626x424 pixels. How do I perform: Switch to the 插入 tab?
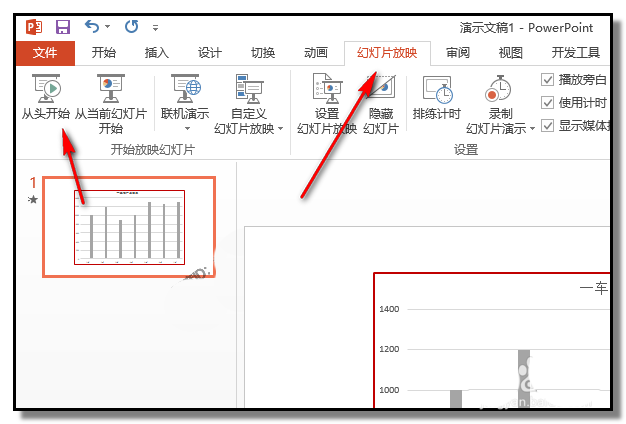click(x=157, y=53)
